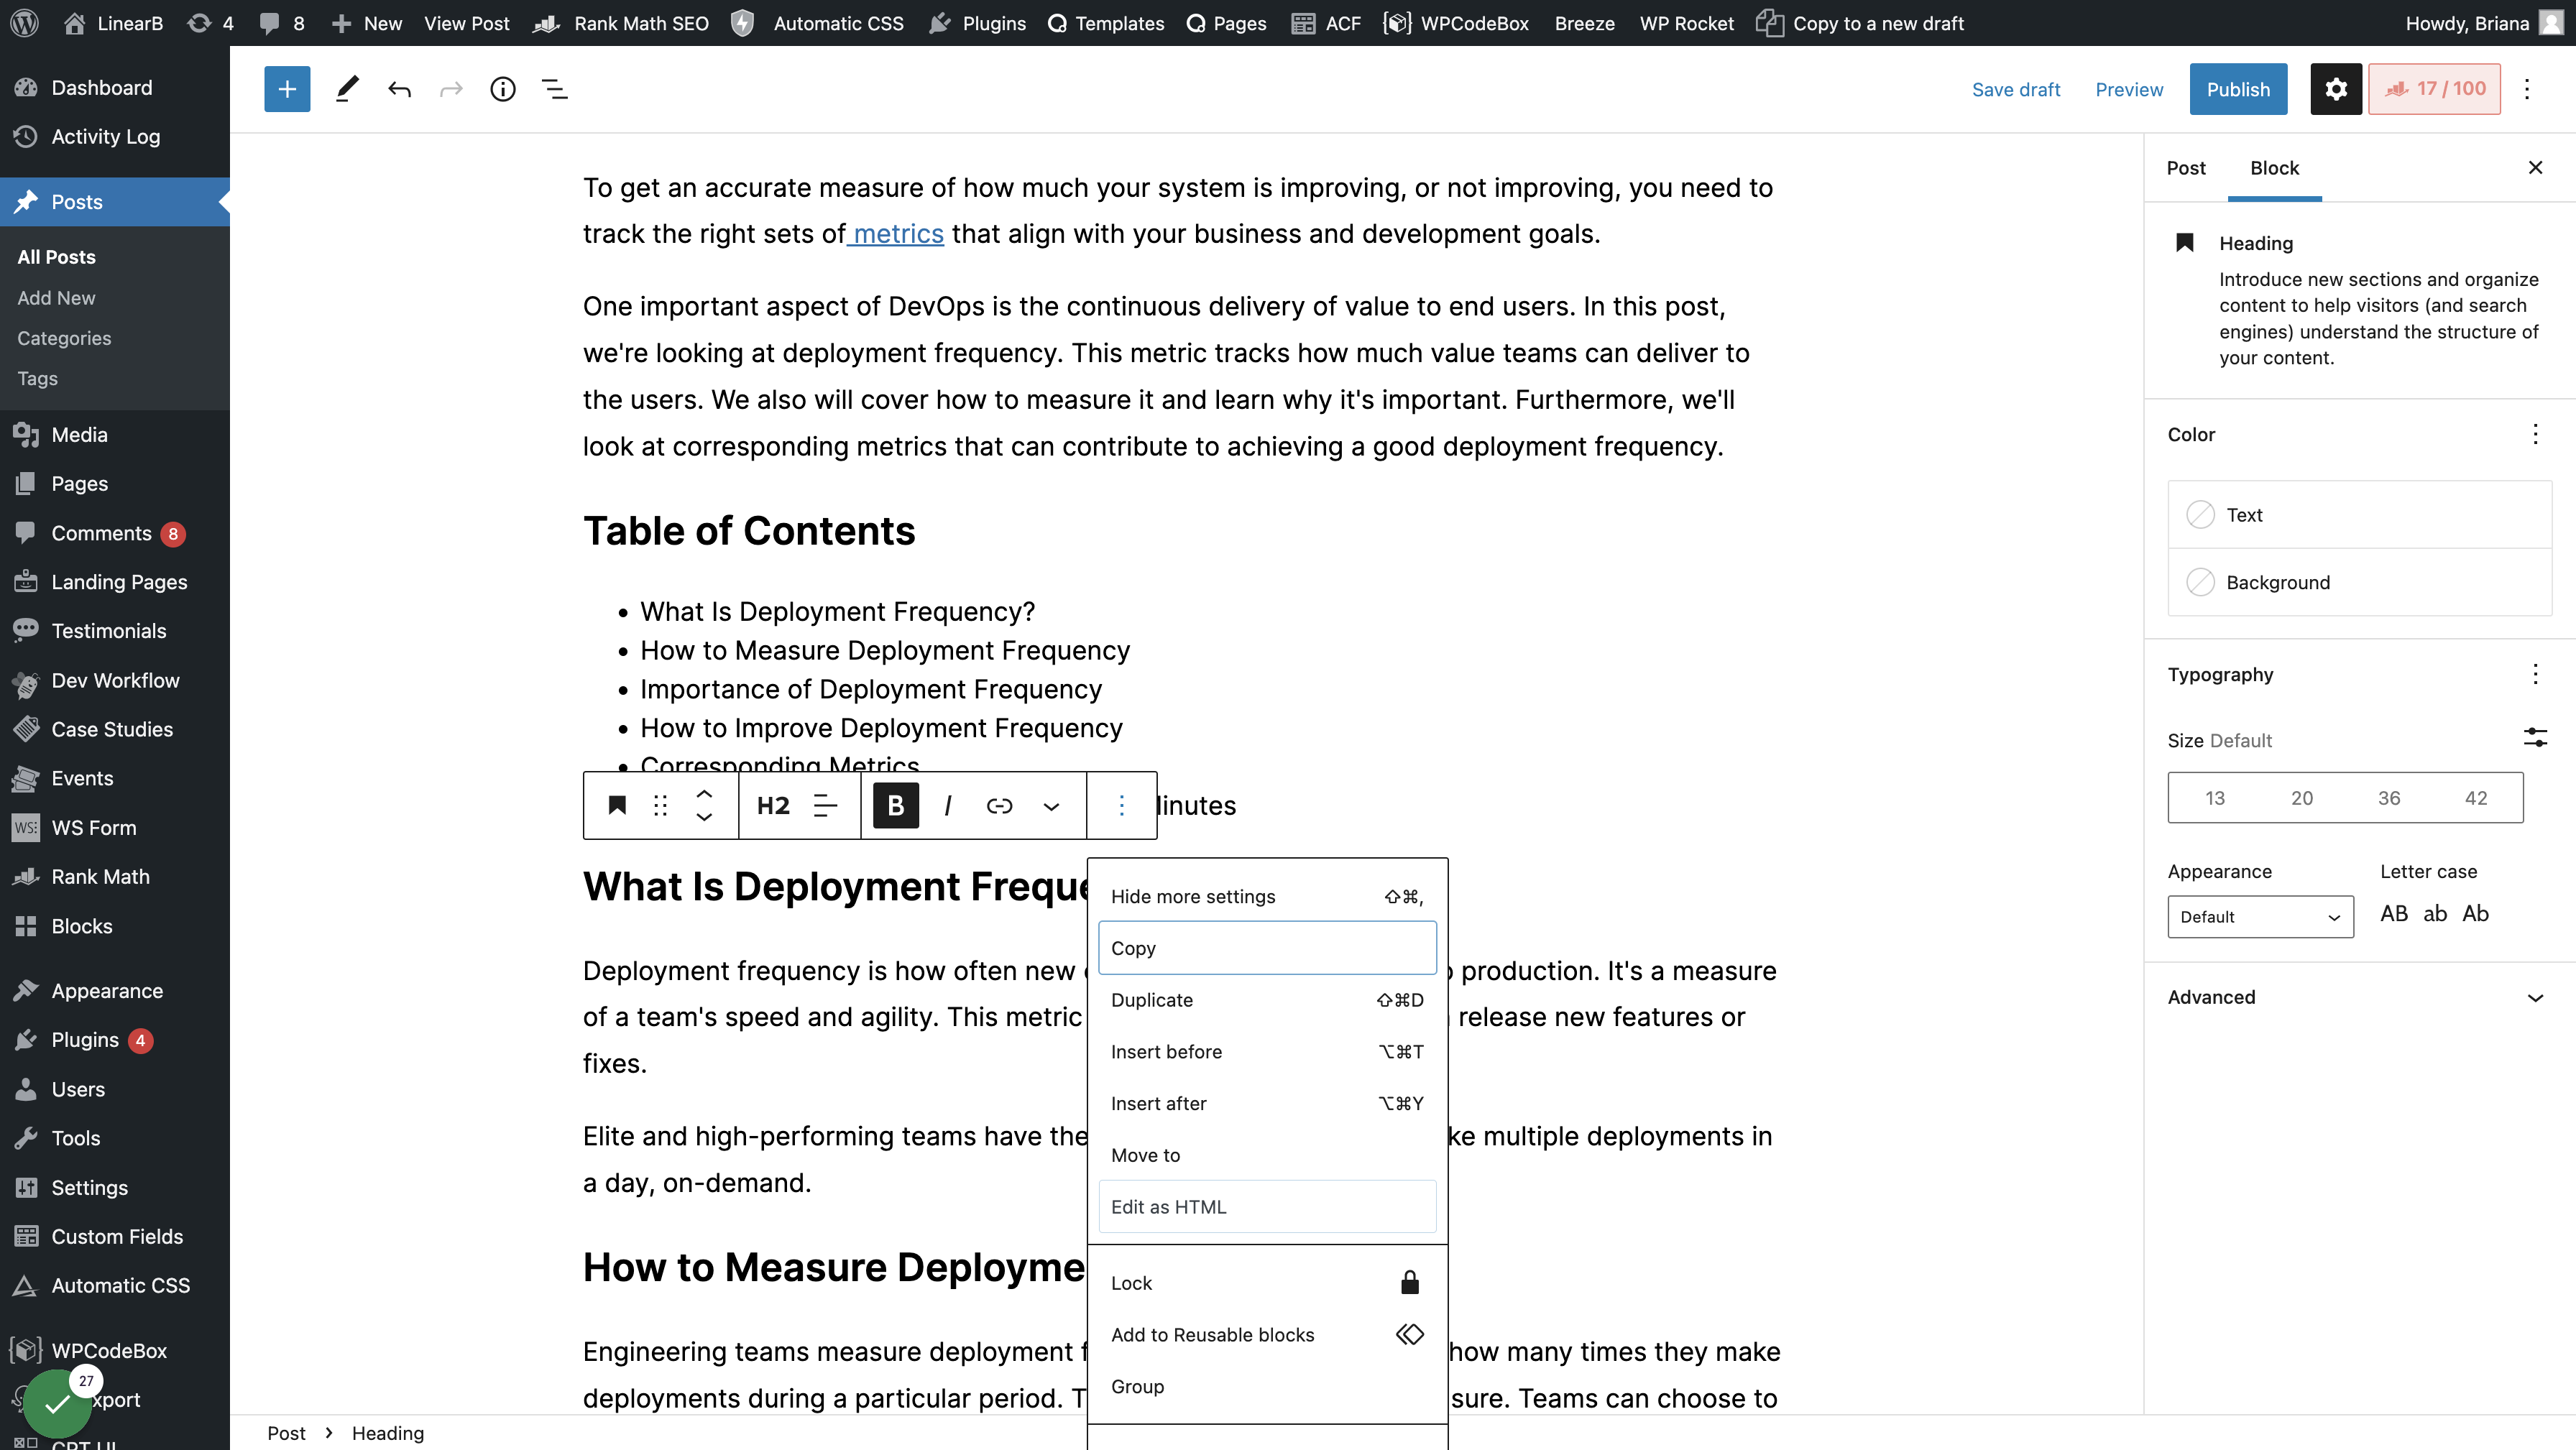Open Color panel options menu
The image size is (2576, 1450).
click(2535, 434)
